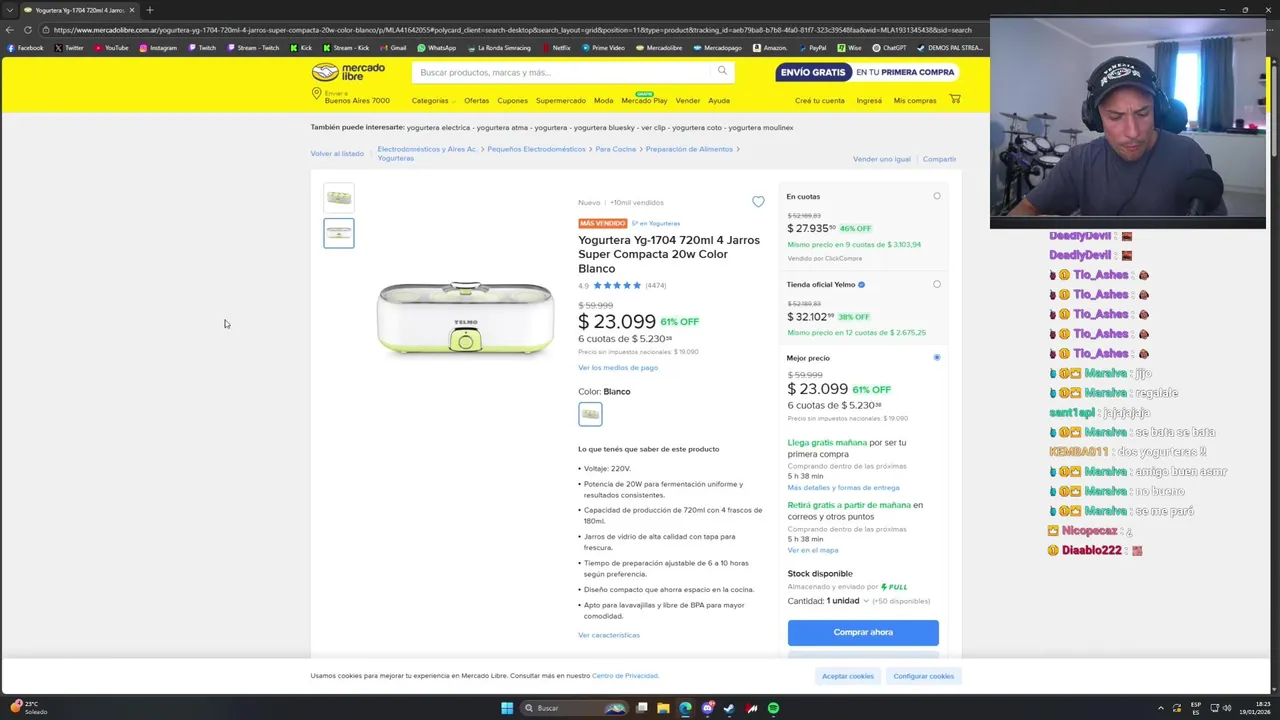Open Vender menu item
This screenshot has height=720, width=1280.
click(x=687, y=100)
